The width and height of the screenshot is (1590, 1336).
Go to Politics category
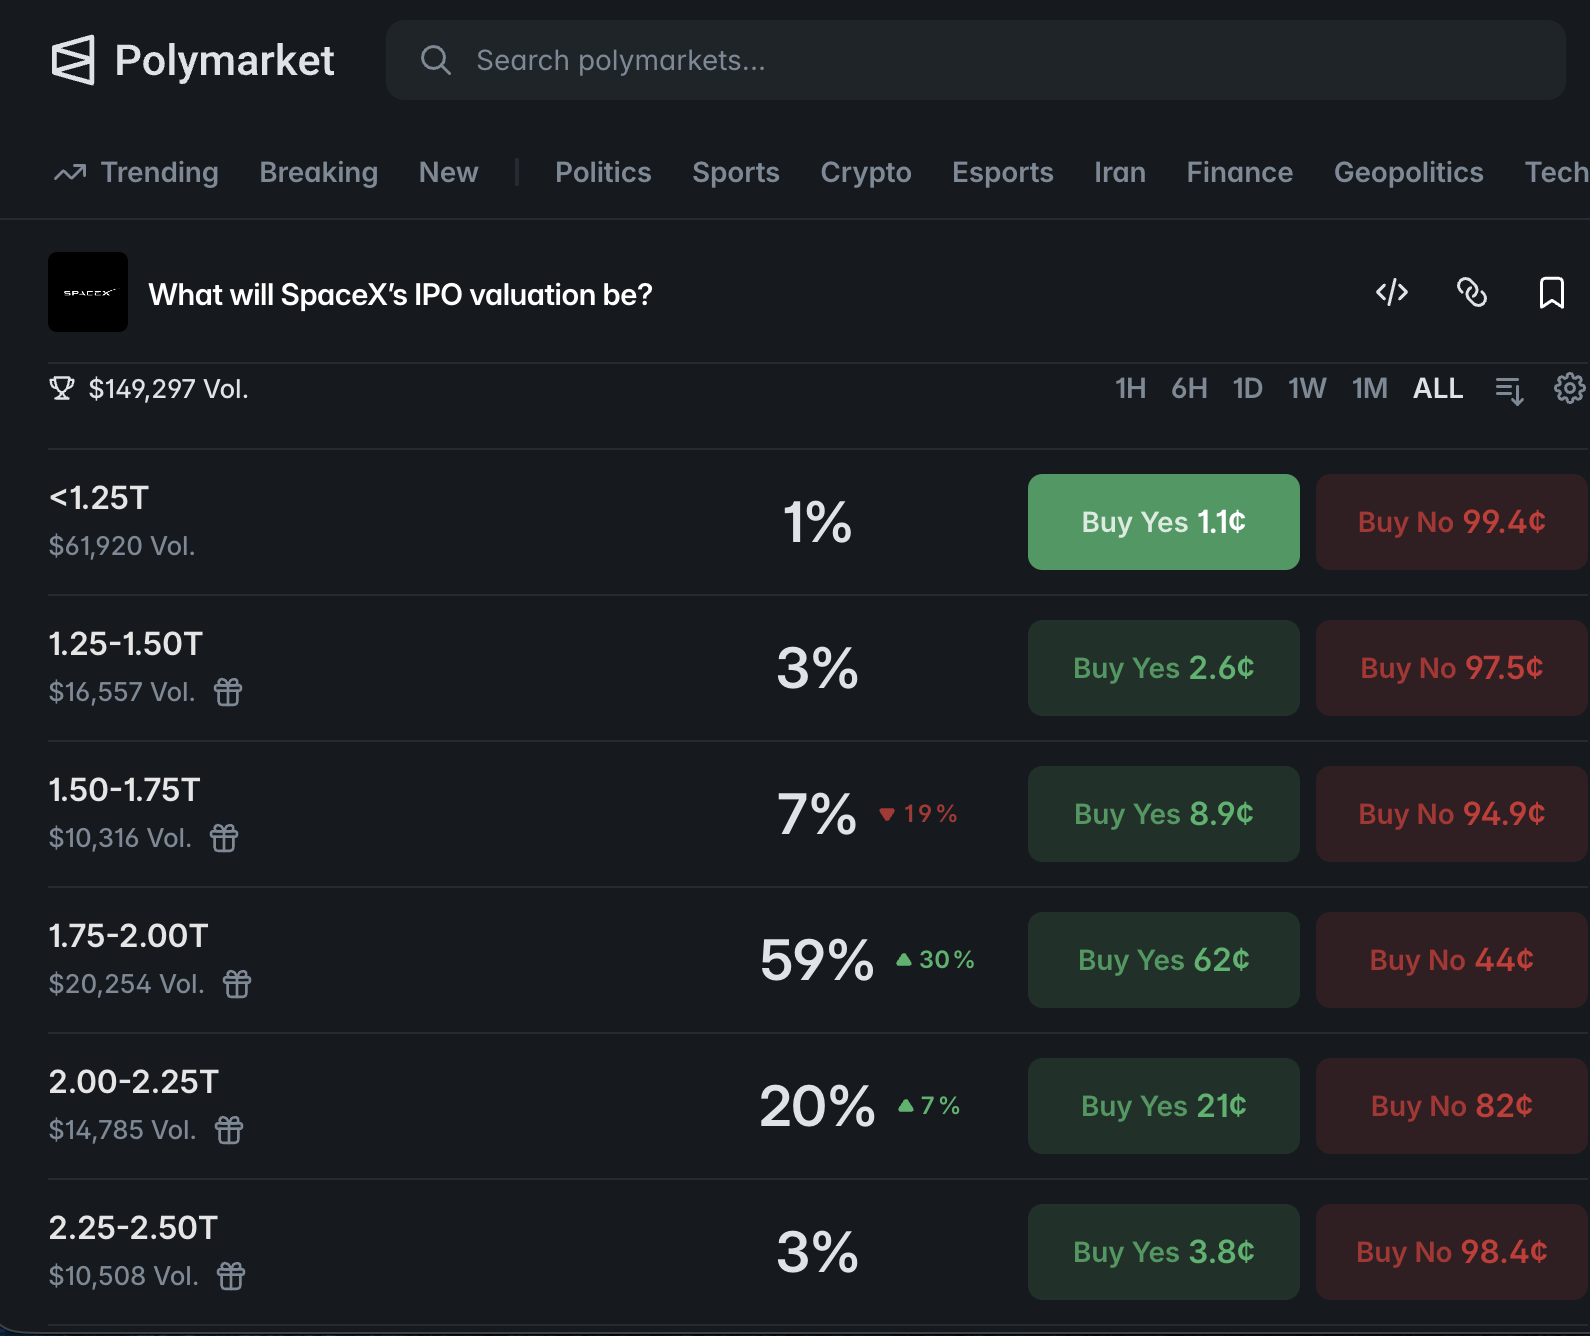603,172
